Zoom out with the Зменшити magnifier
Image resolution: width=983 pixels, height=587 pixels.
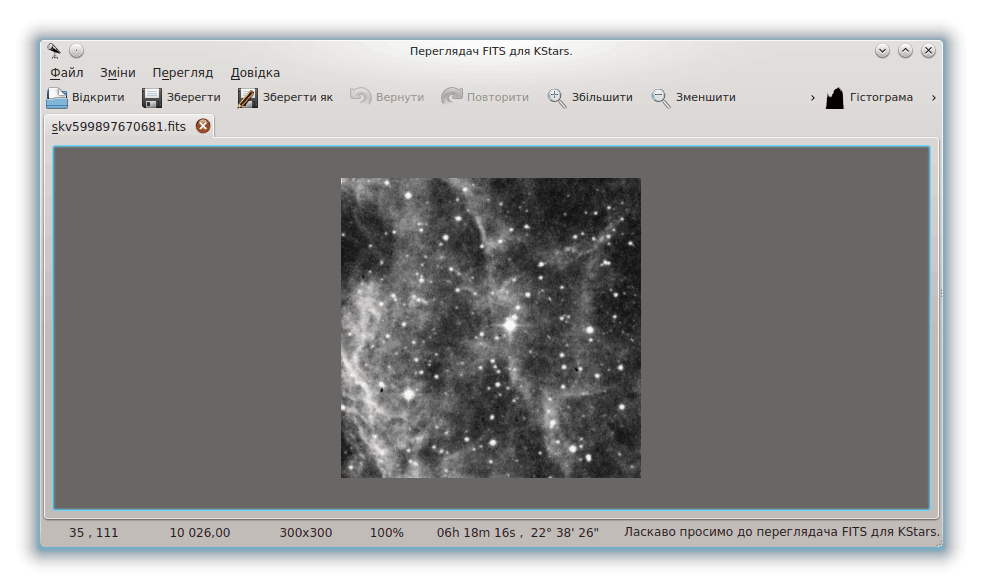[x=661, y=98]
